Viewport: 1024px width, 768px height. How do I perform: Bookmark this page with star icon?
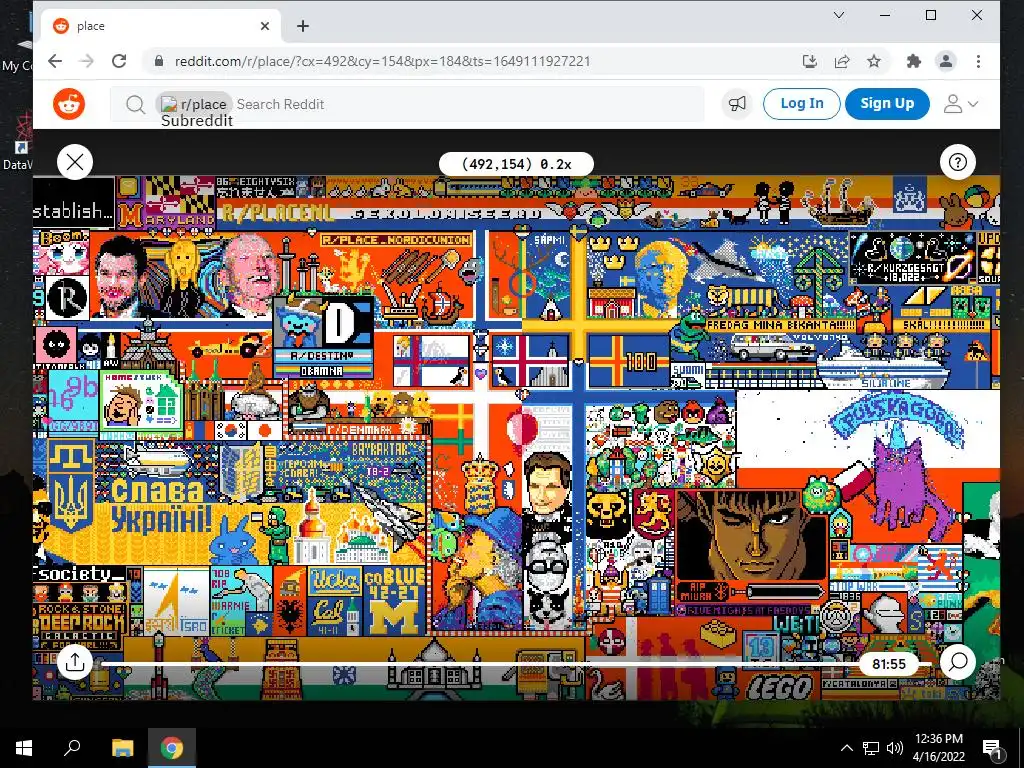point(874,61)
